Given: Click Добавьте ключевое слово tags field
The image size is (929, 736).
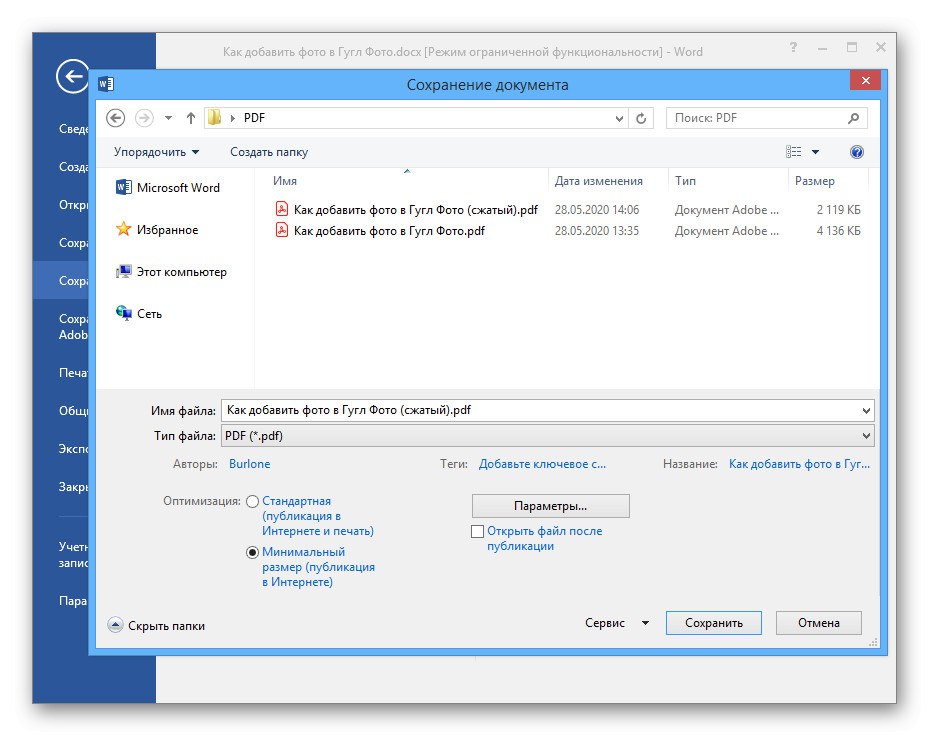Looking at the screenshot, I should [x=542, y=464].
